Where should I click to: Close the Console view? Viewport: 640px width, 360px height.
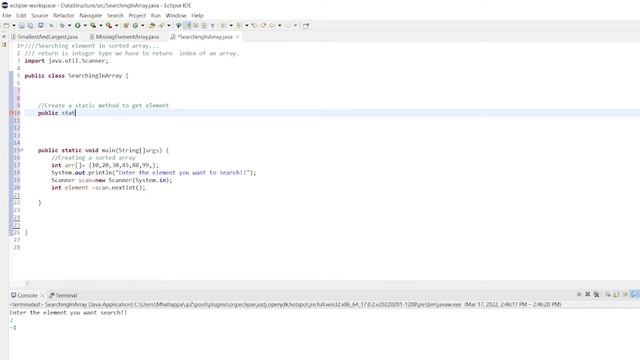tap(42, 295)
